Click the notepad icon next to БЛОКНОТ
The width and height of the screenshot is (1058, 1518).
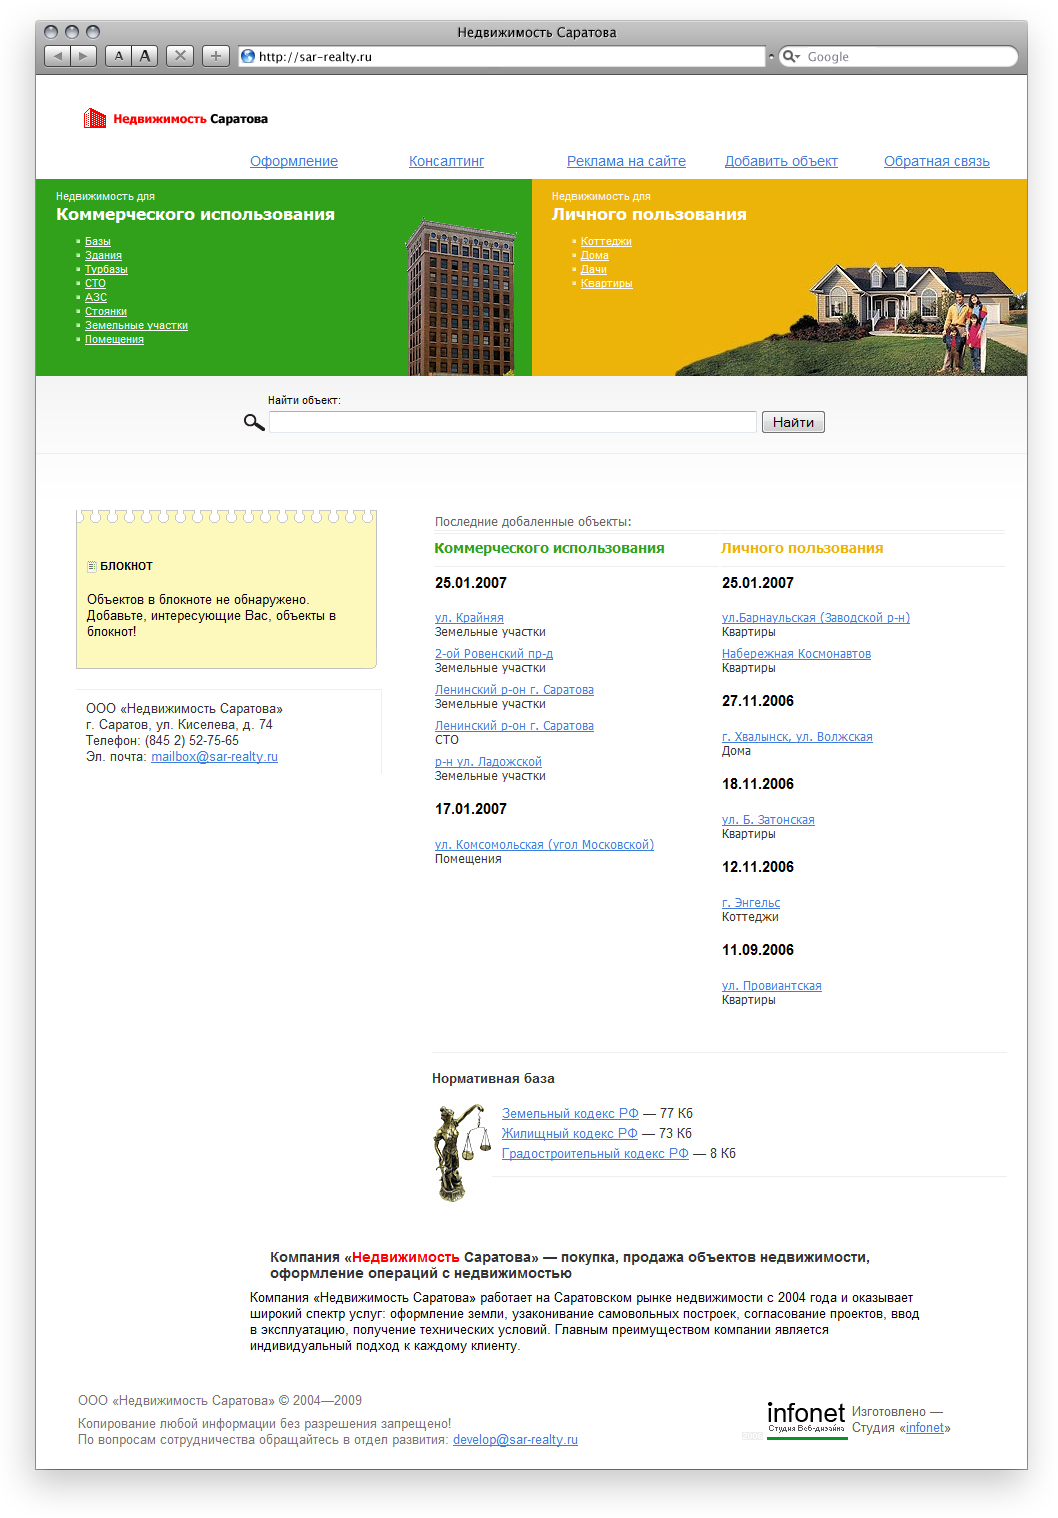coord(92,566)
